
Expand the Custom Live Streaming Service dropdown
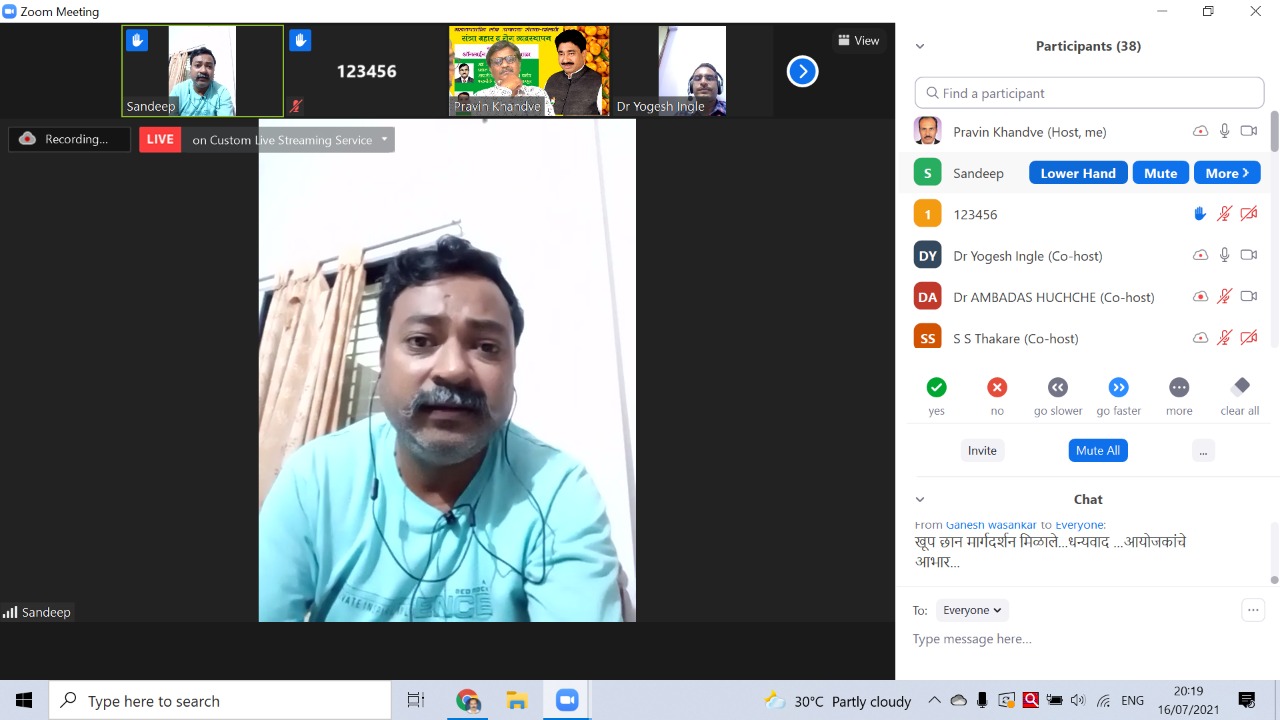pyautogui.click(x=384, y=140)
